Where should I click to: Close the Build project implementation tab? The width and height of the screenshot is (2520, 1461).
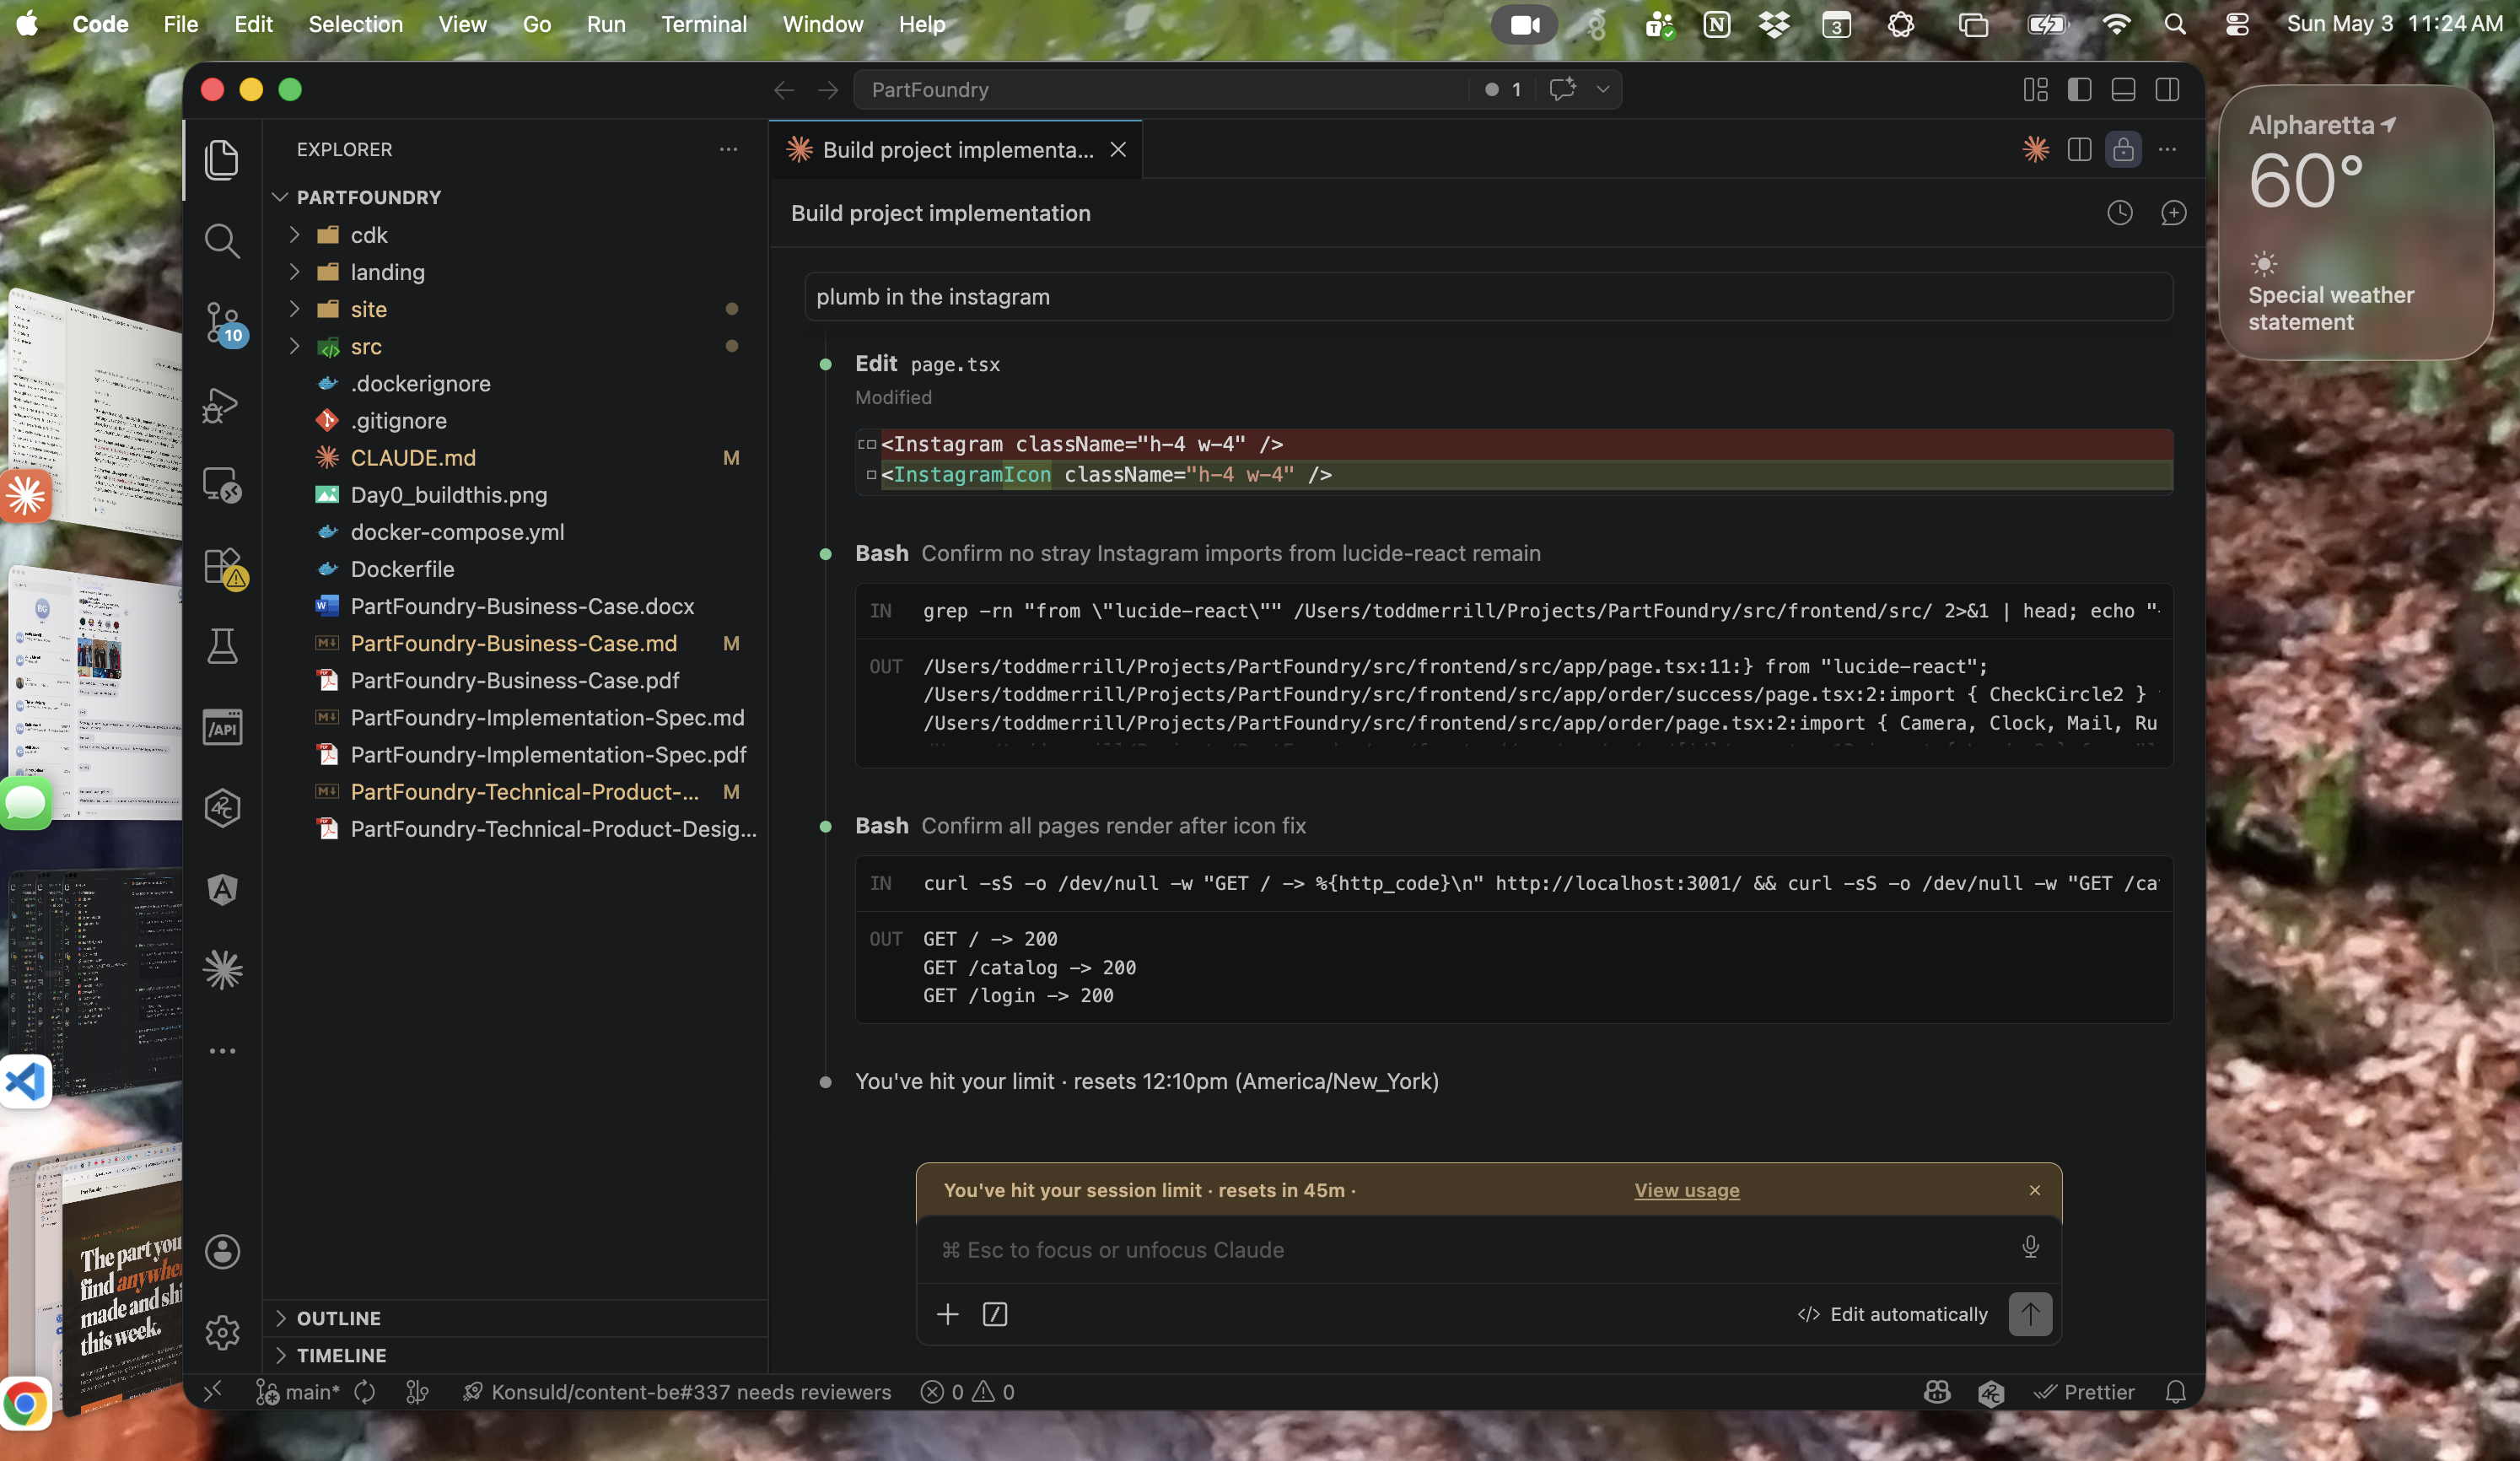click(1118, 150)
